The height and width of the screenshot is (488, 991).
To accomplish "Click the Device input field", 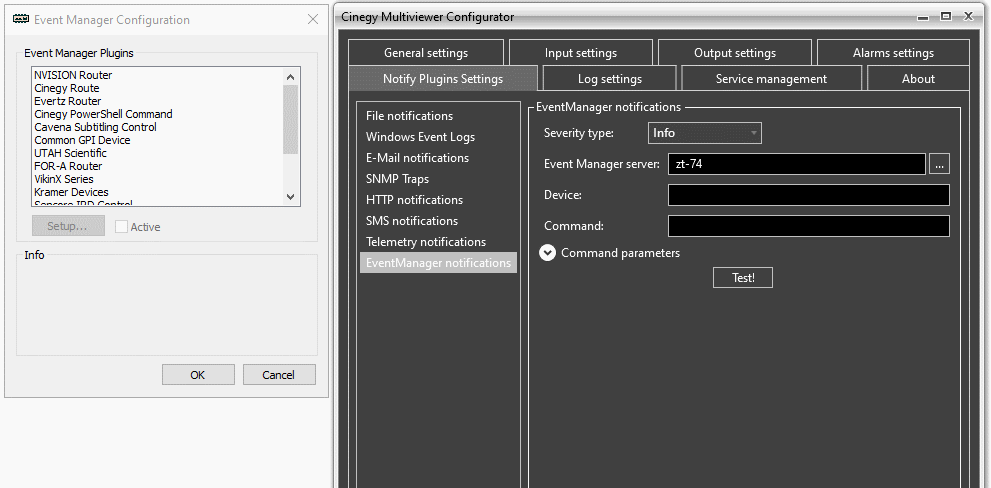I will coord(808,195).
